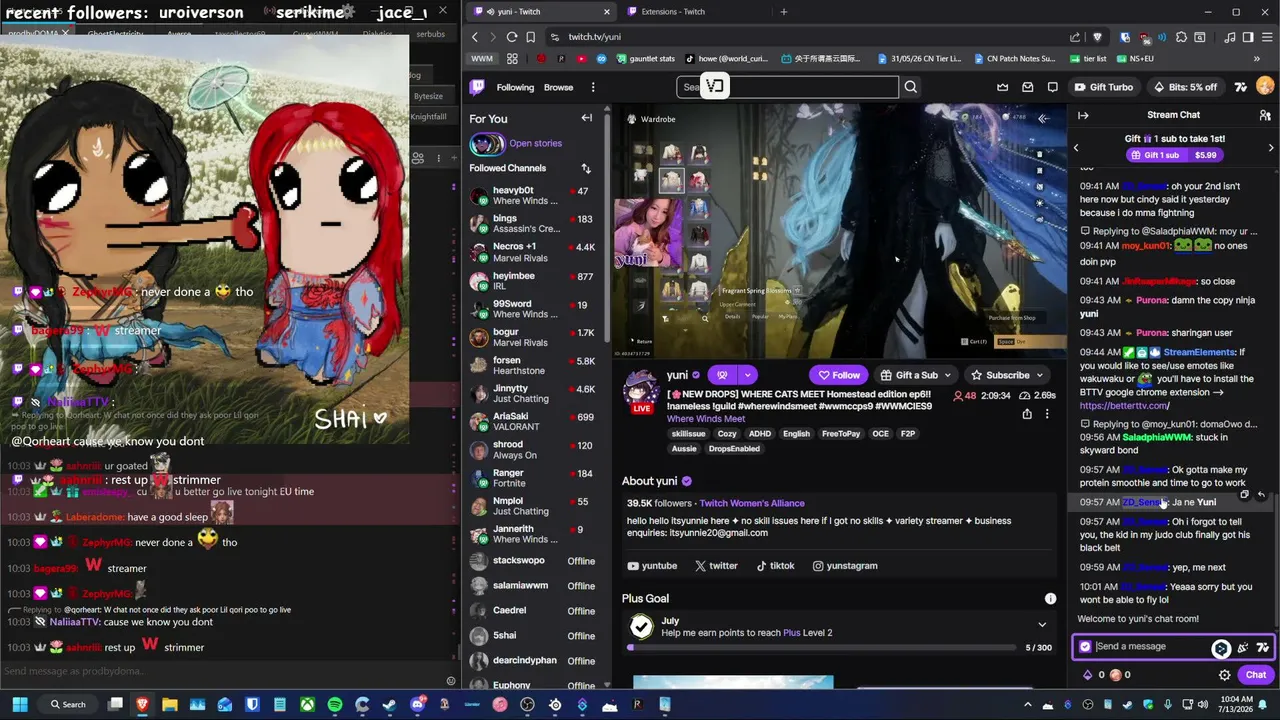This screenshot has width=1280, height=720.
Task: Open the Brave Shields icon in address bar
Action: click(x=1099, y=37)
